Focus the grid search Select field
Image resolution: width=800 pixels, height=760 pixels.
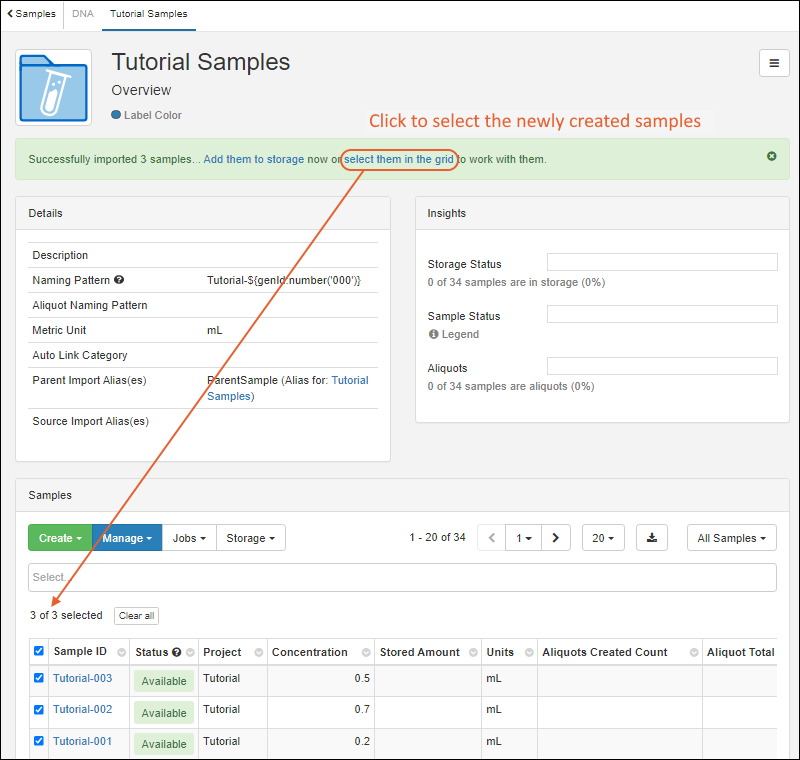click(x=400, y=577)
